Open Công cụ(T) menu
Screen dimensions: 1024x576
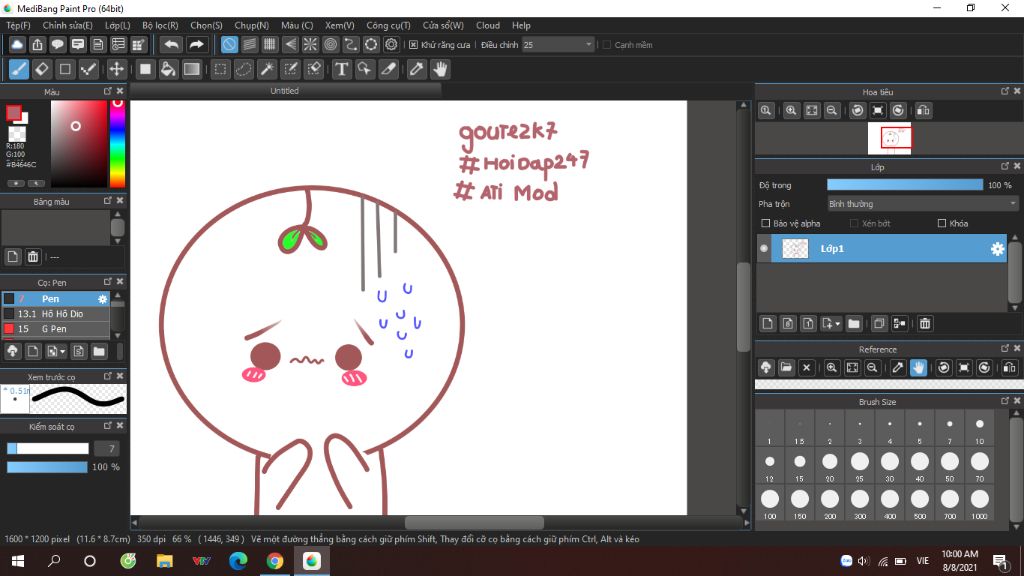click(x=389, y=25)
